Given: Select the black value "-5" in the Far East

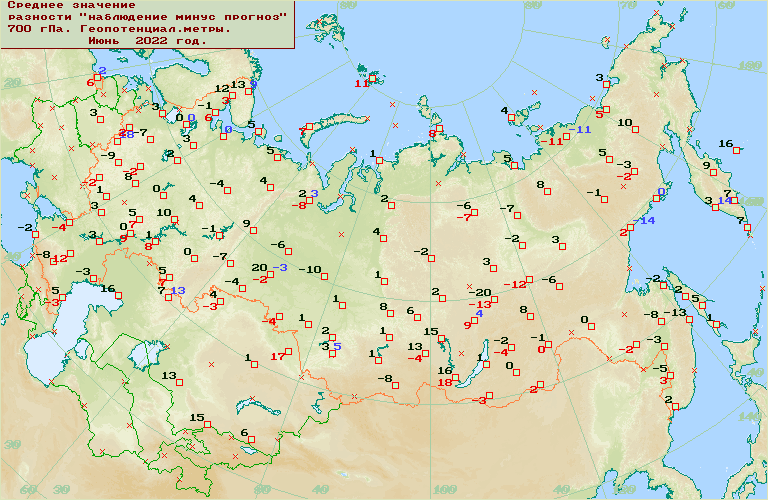Looking at the screenshot, I should pos(660,368).
